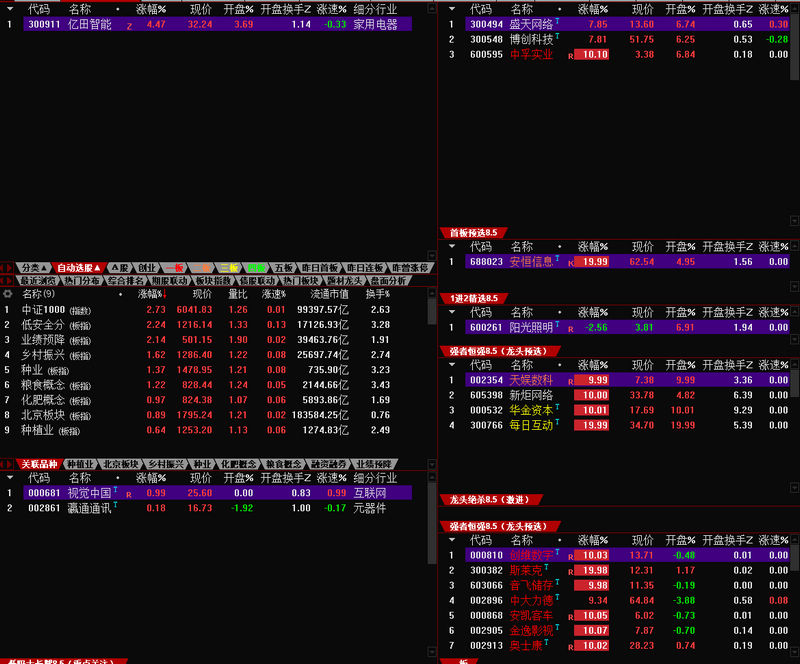Expand column menu of the 亿田智能 table

(x=10, y=9)
